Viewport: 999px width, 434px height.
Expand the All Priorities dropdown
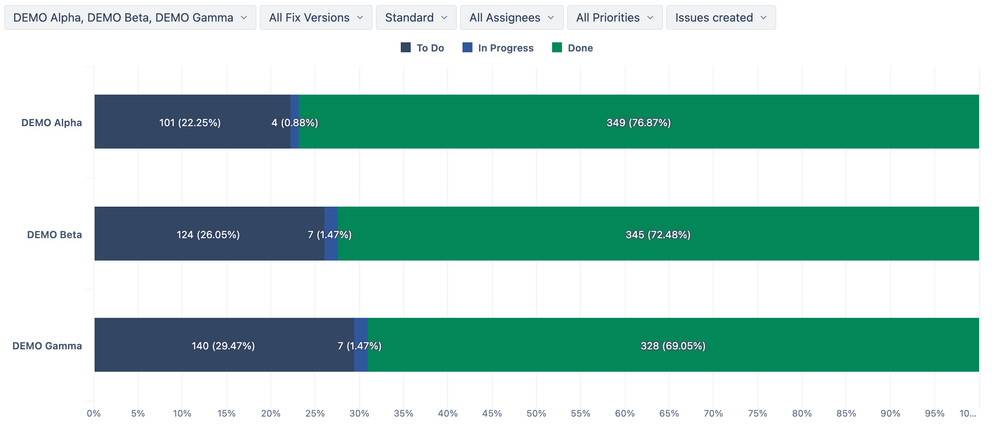615,18
